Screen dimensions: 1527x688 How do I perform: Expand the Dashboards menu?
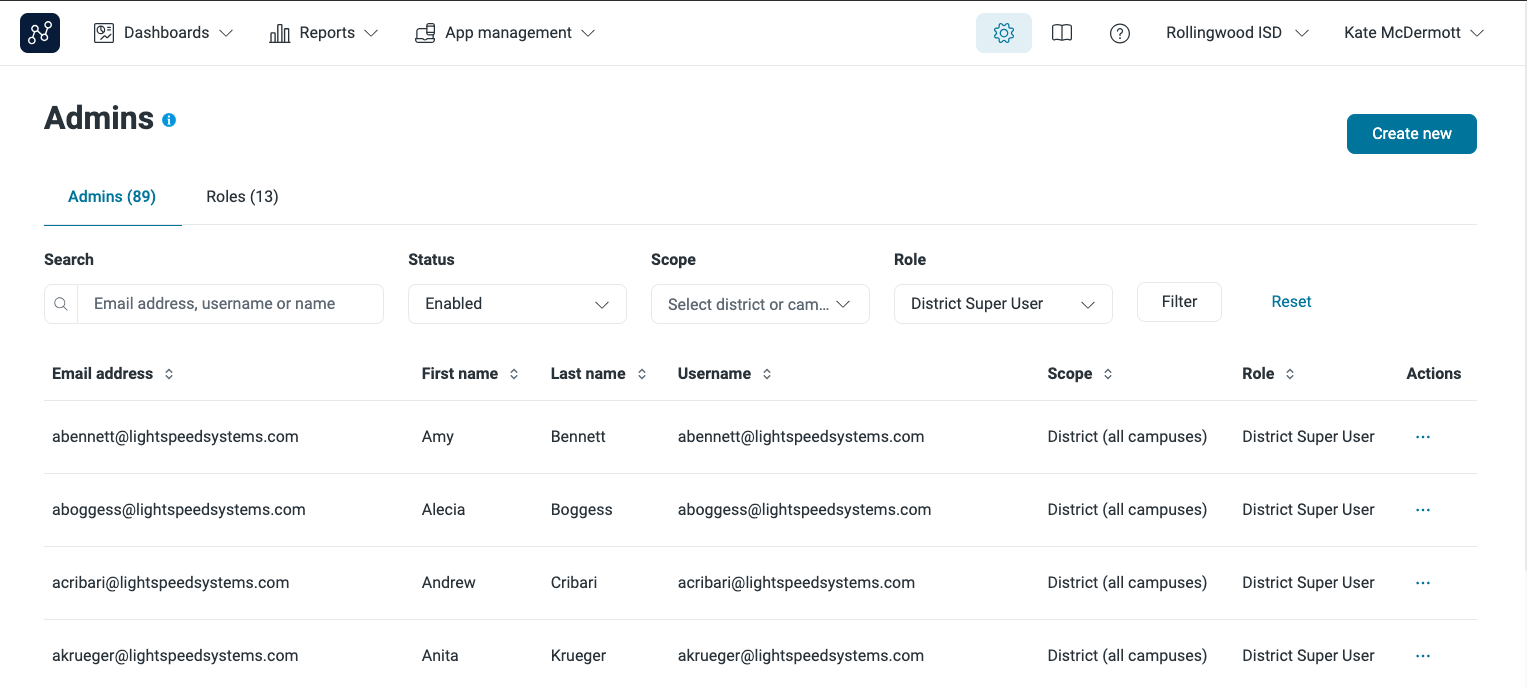click(x=164, y=33)
